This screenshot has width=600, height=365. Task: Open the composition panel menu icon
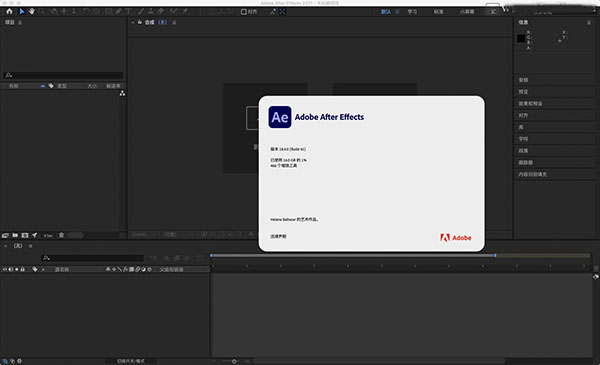pyautogui.click(x=174, y=23)
